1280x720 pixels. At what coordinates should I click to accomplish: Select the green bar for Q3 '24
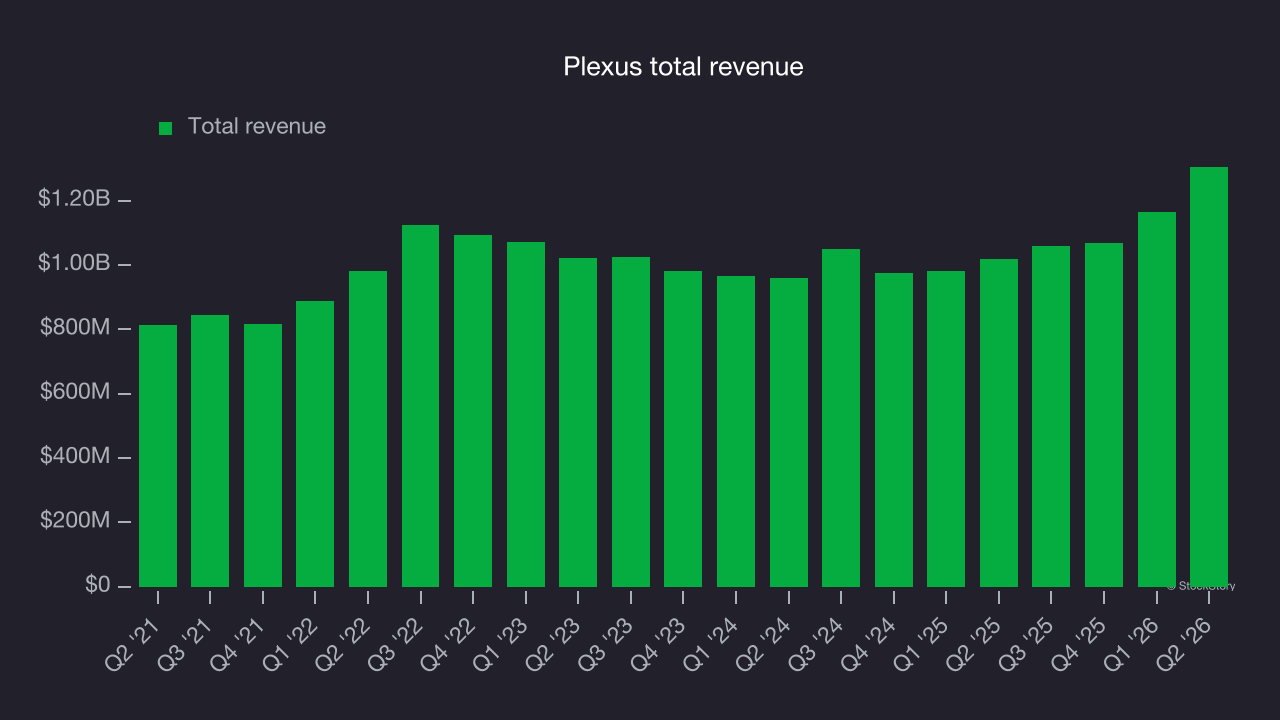841,418
